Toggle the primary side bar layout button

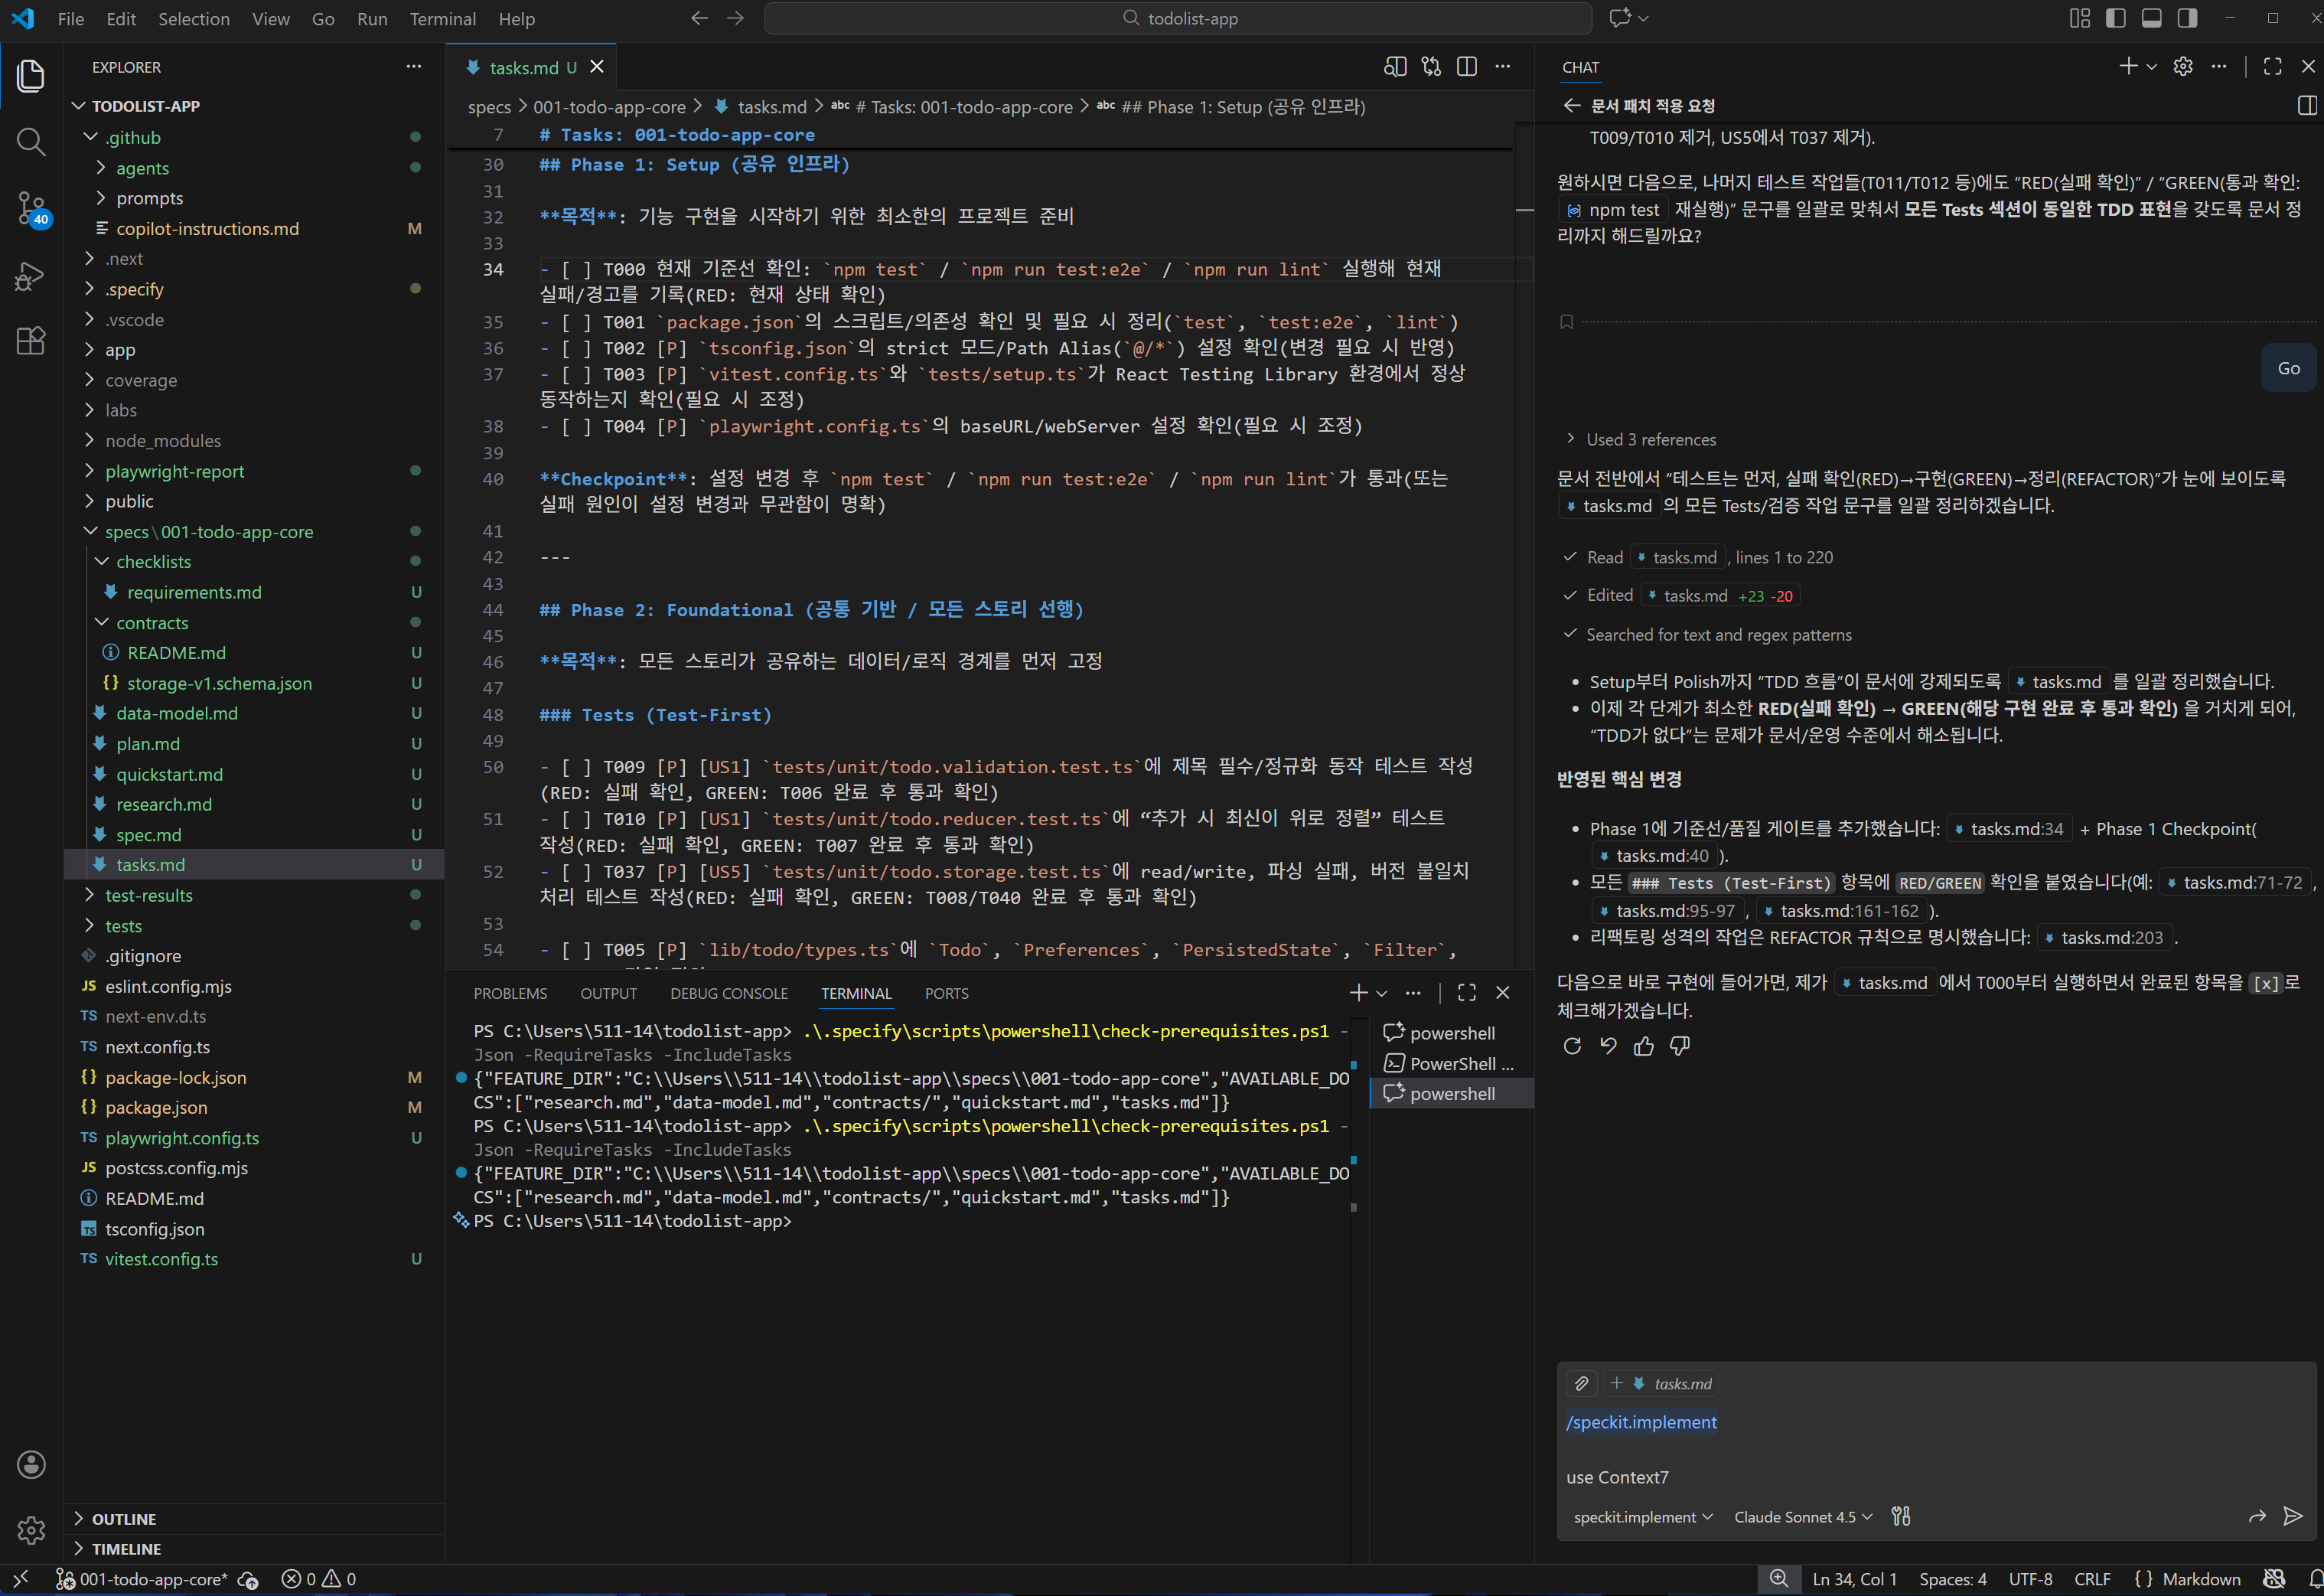(2116, 18)
